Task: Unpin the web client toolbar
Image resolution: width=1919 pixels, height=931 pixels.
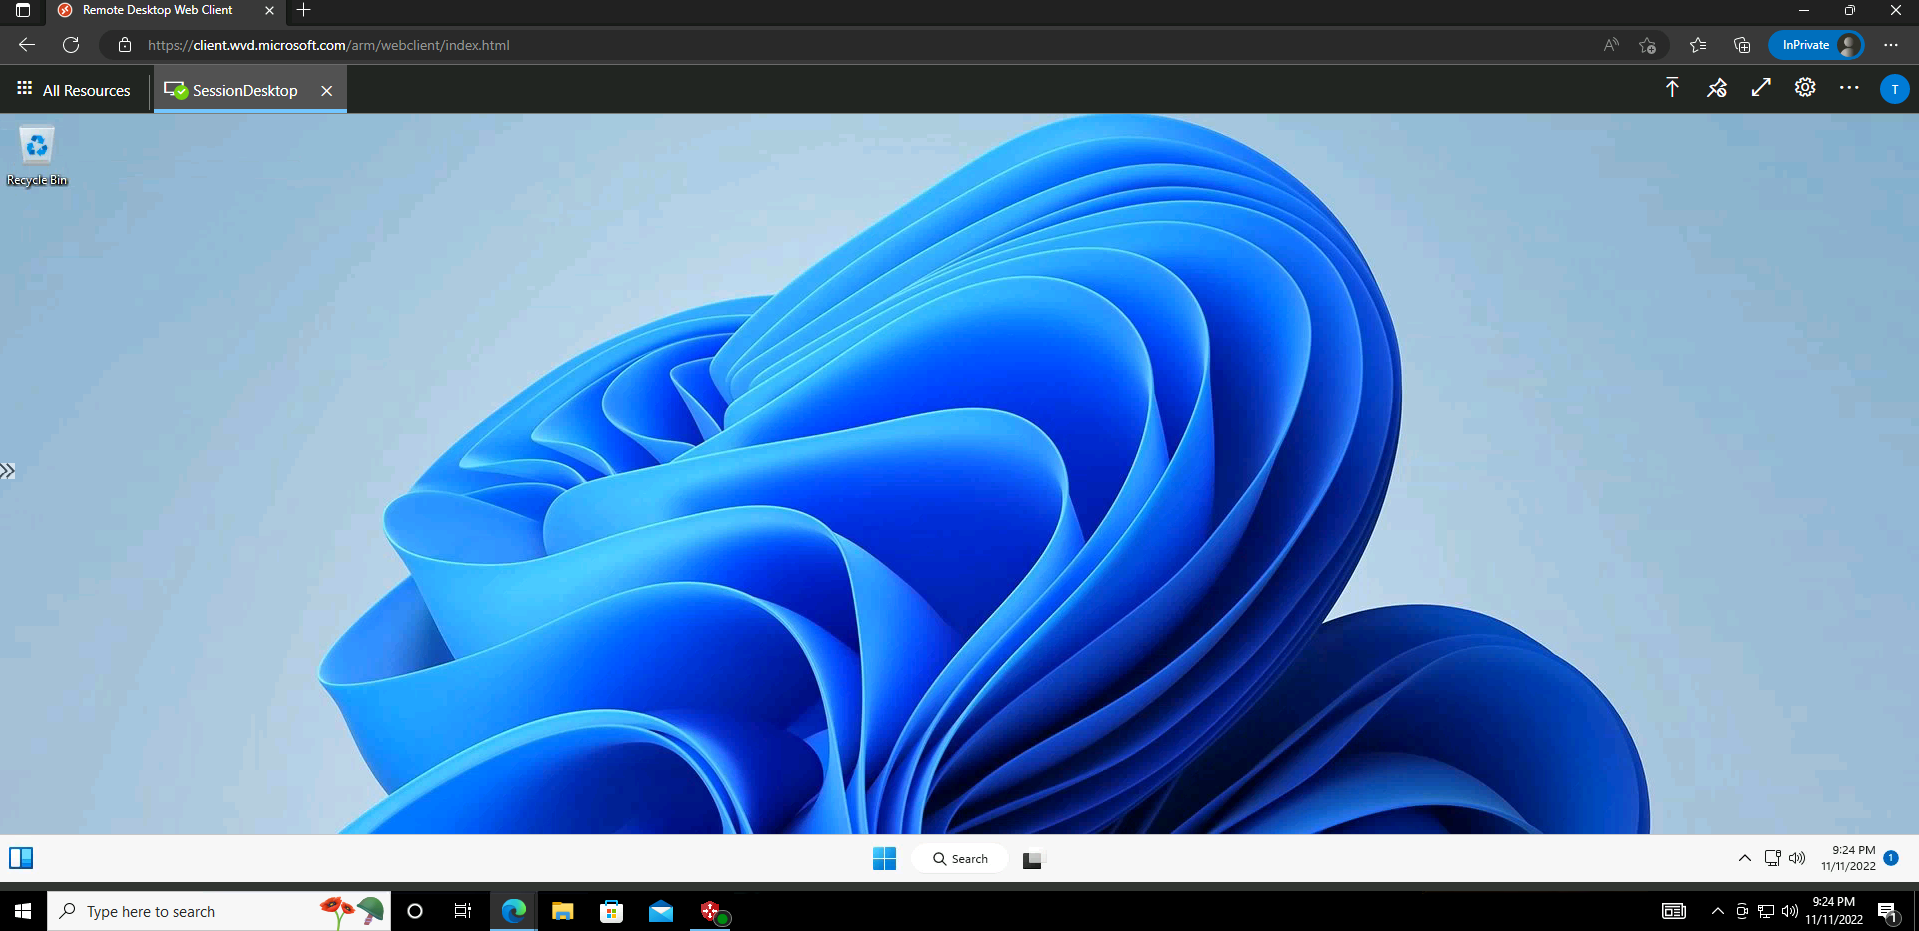Action: (x=1717, y=88)
